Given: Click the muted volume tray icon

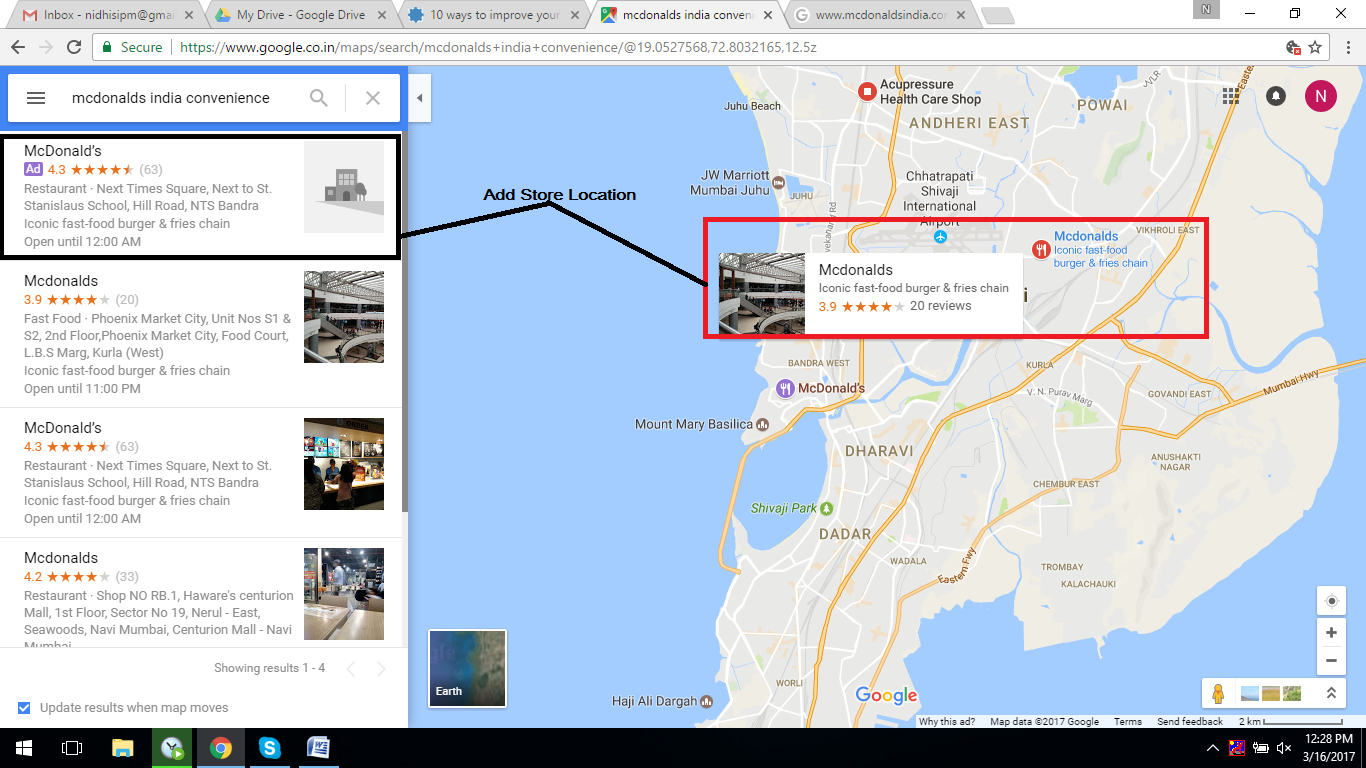Looking at the screenshot, I should [x=1283, y=747].
